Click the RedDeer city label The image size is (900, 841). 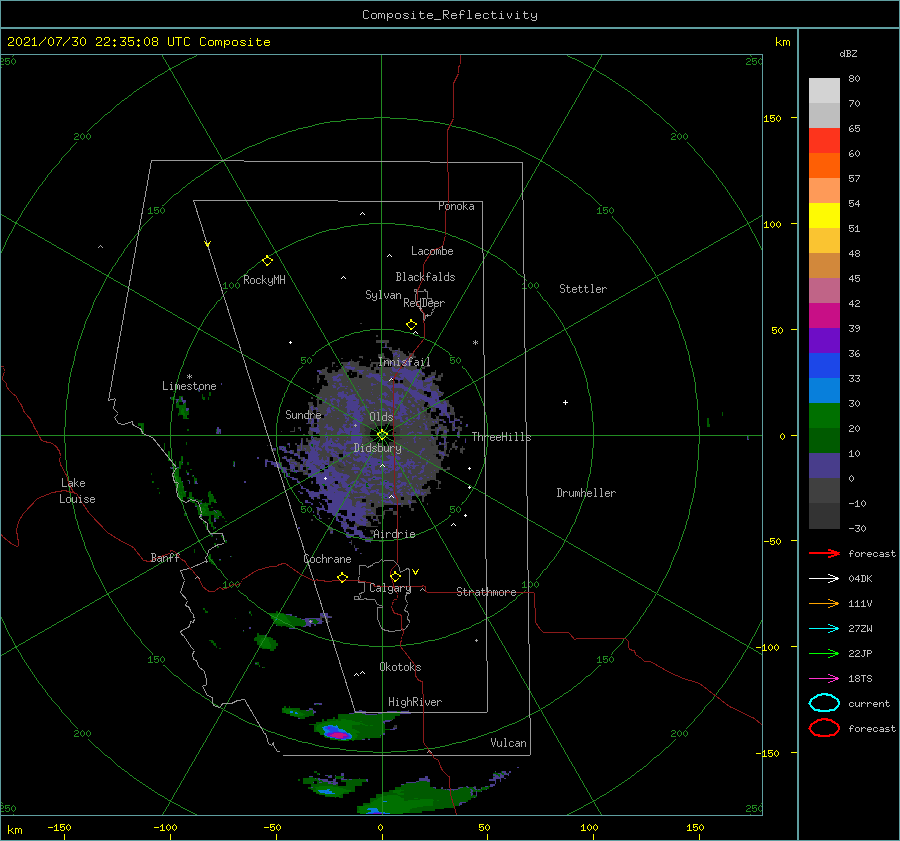point(424,303)
